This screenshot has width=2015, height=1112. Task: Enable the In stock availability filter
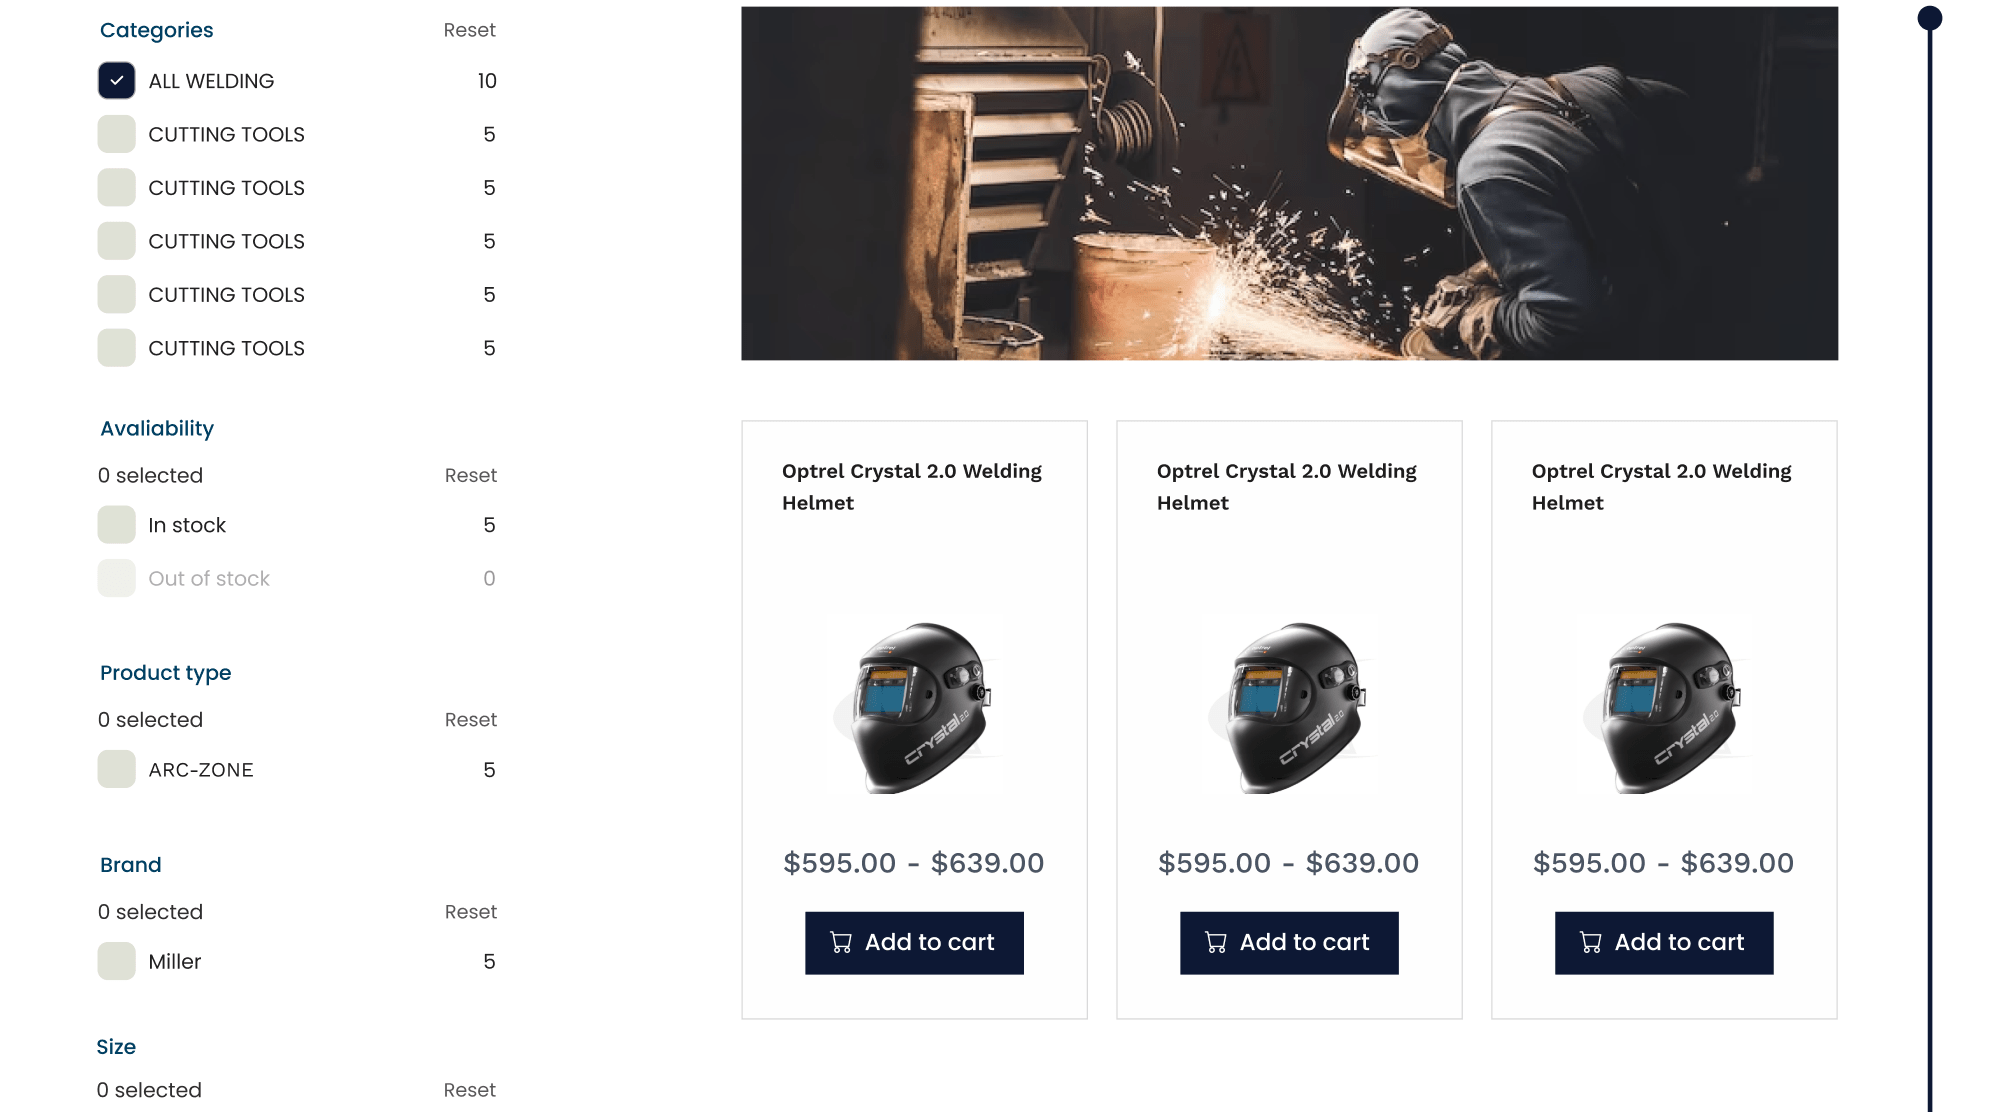point(117,525)
